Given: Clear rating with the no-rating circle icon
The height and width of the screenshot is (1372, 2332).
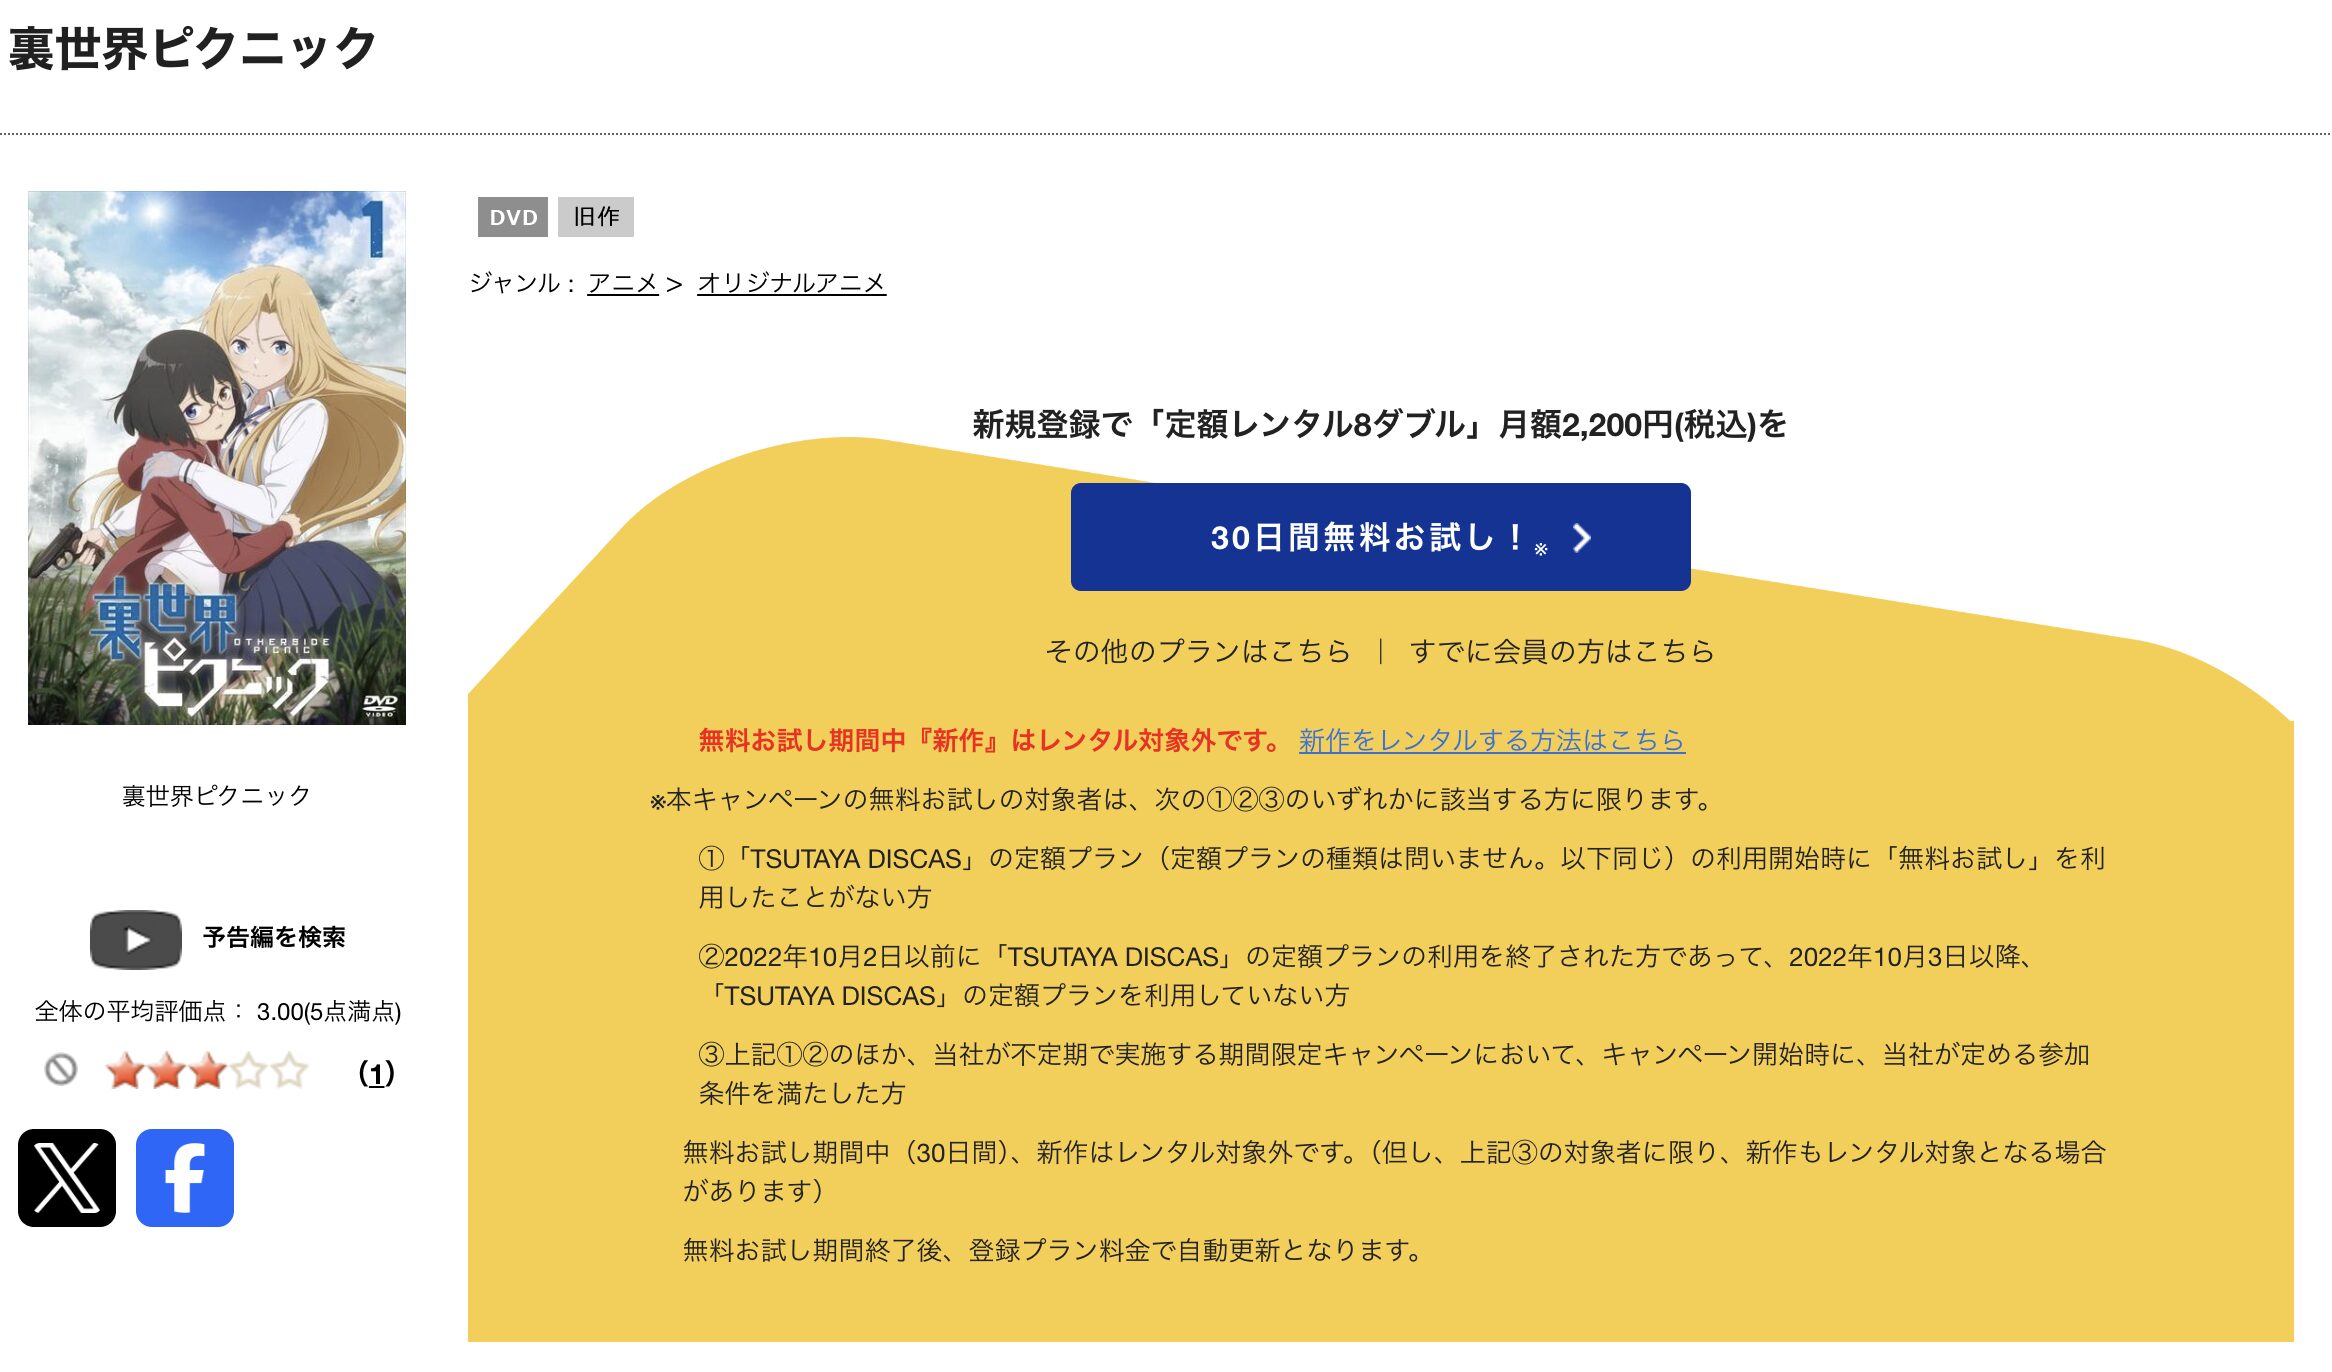Looking at the screenshot, I should pos(61,1070).
